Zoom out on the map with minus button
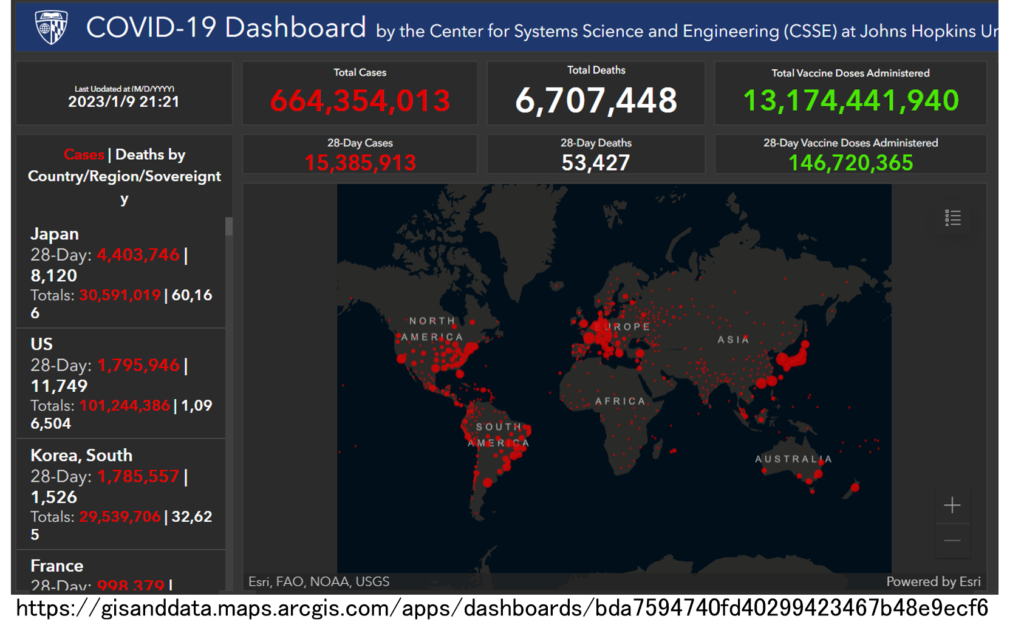The height and width of the screenshot is (636, 1024). 952,541
